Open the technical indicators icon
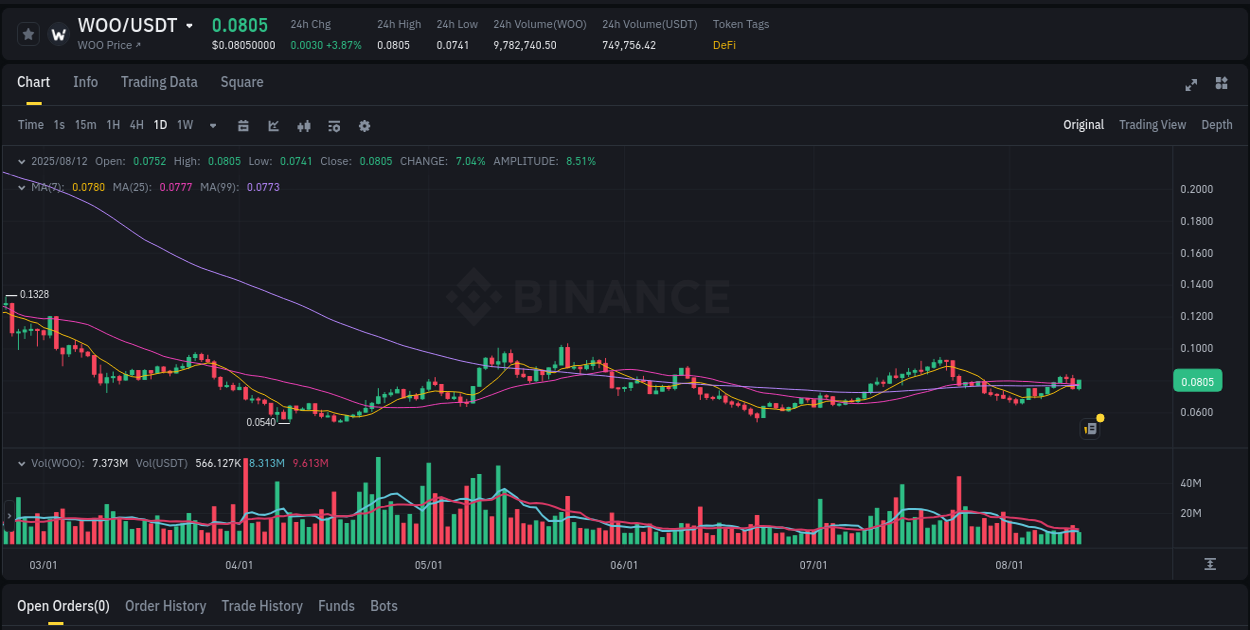This screenshot has width=1250, height=630. click(x=272, y=125)
